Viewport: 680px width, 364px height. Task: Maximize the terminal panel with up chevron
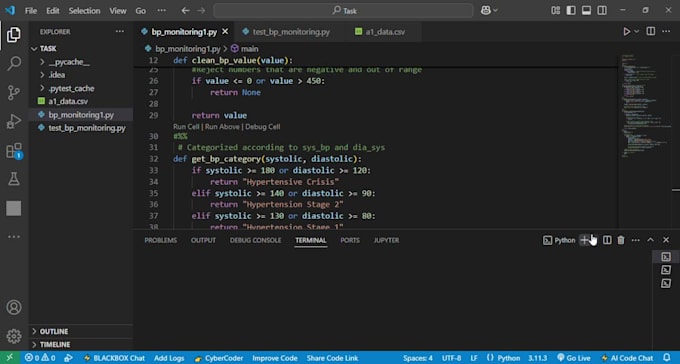point(651,240)
